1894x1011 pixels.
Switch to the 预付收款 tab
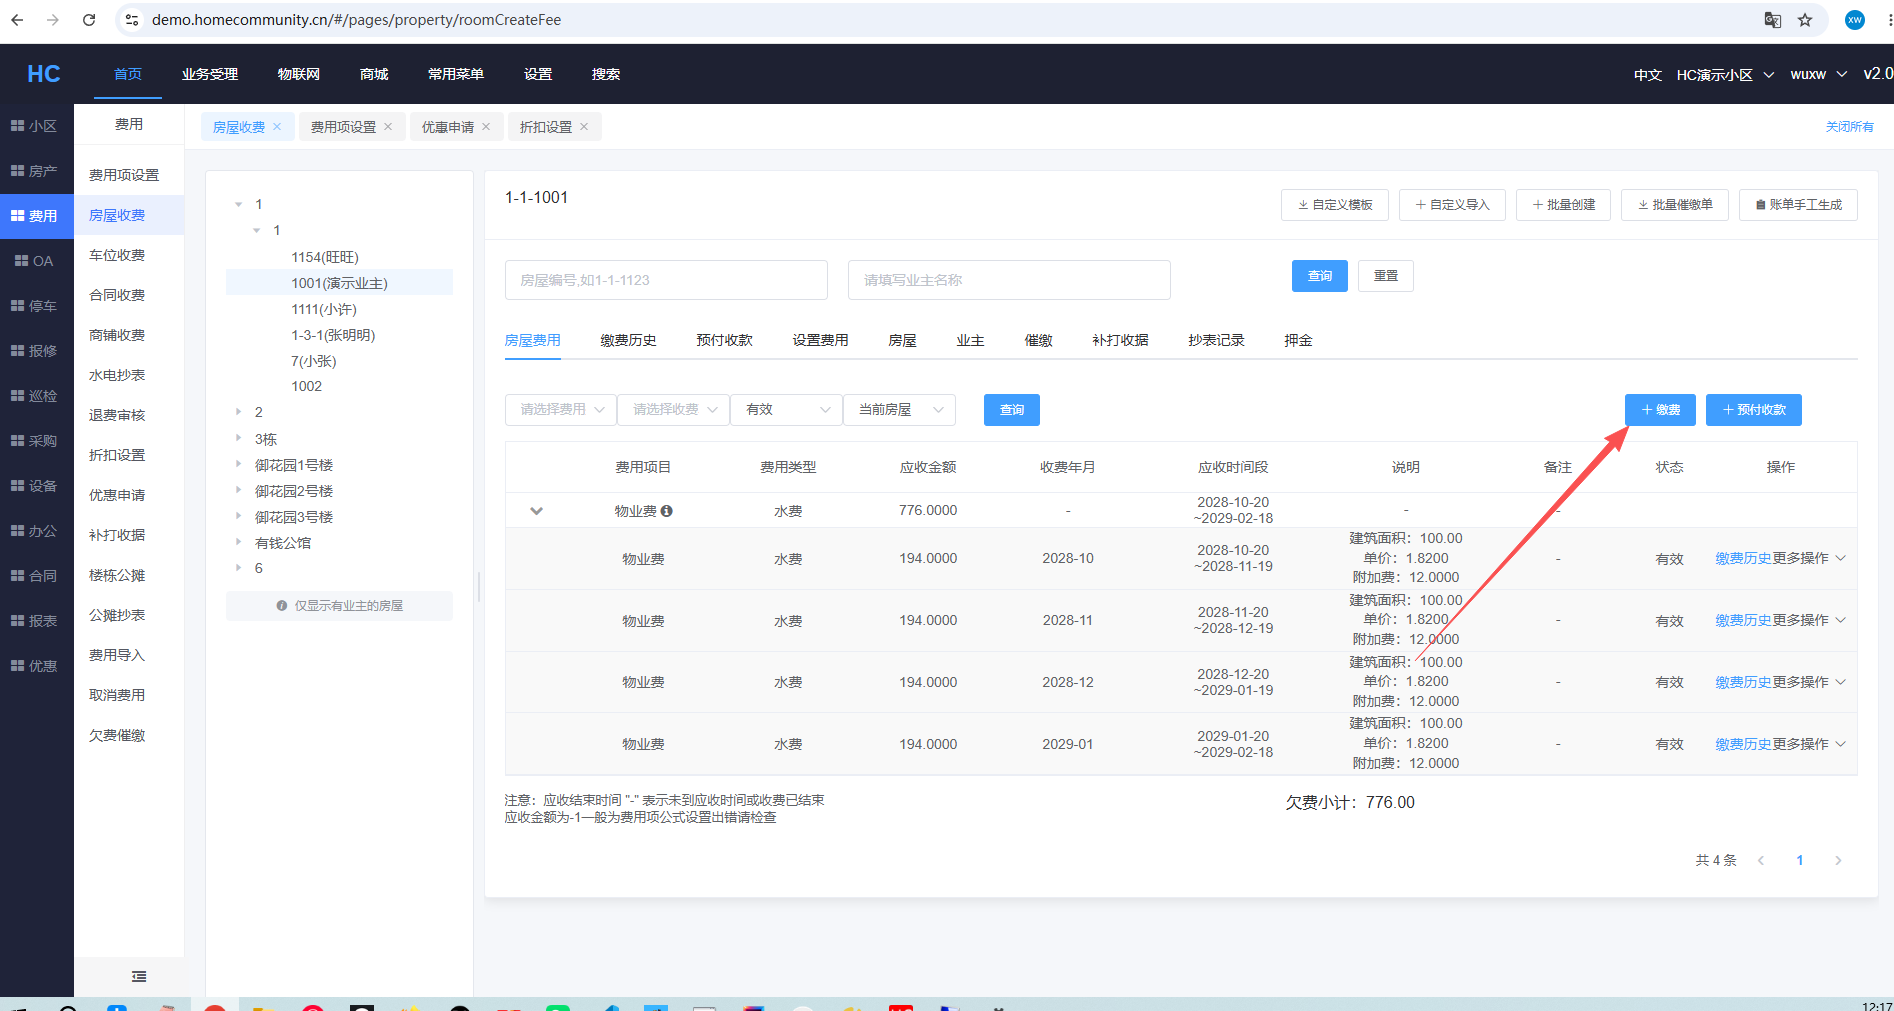[x=724, y=340]
